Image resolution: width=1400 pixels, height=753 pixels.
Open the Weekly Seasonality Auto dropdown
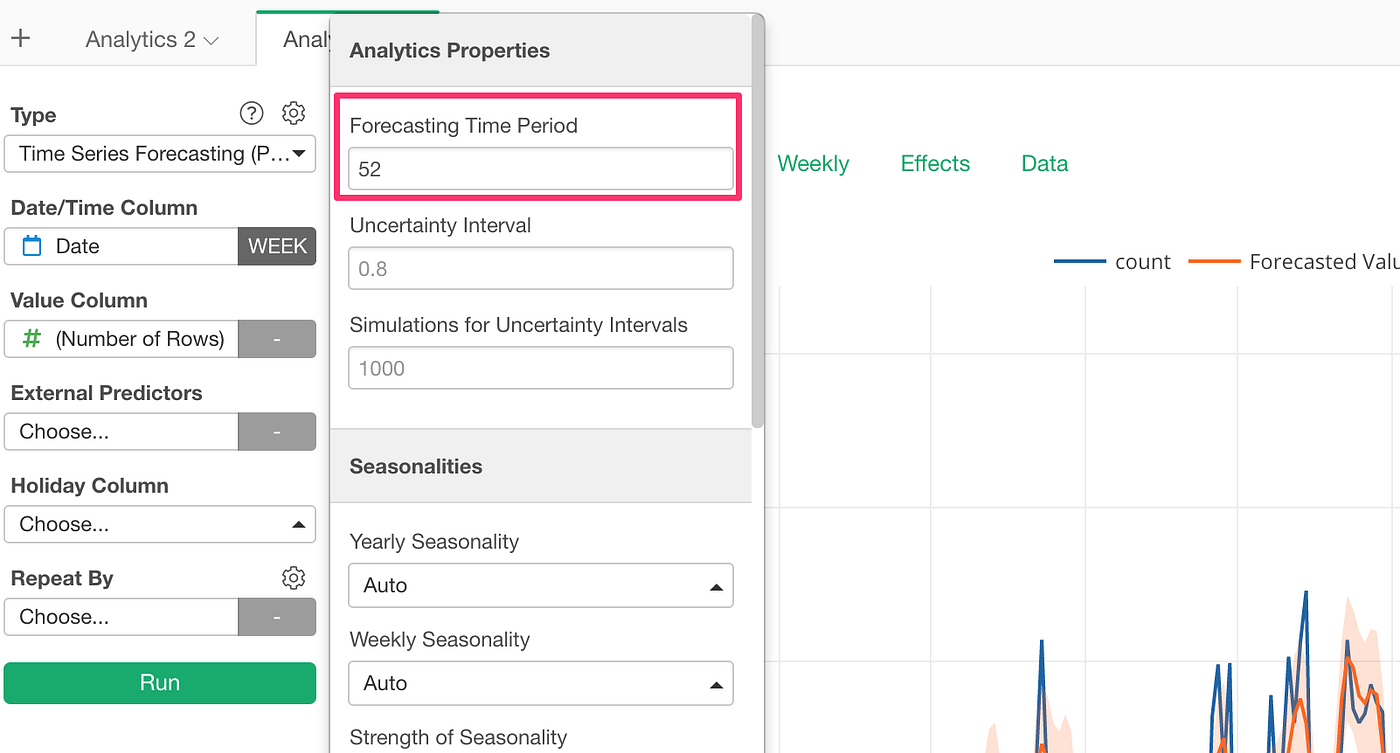[540, 684]
